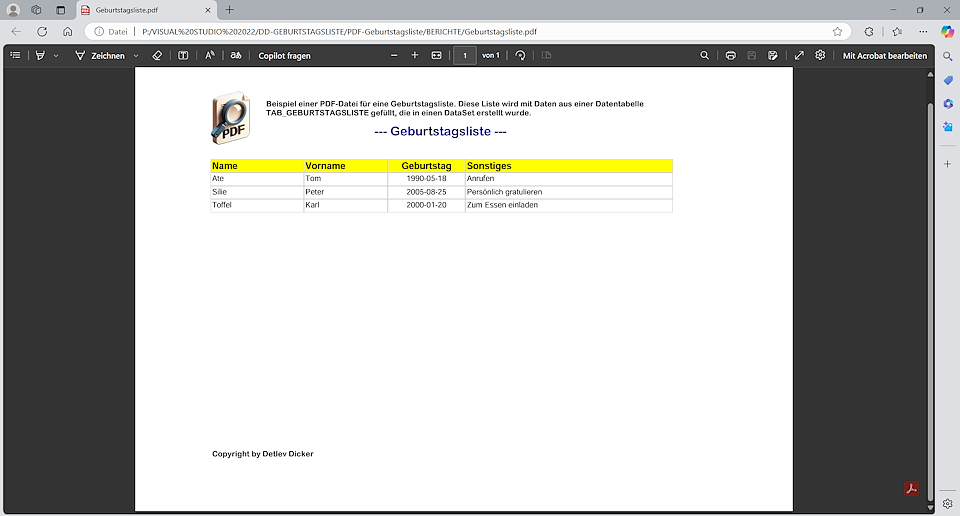The width and height of the screenshot is (960, 516).
Task: Click the print PDF icon
Action: coord(731,56)
